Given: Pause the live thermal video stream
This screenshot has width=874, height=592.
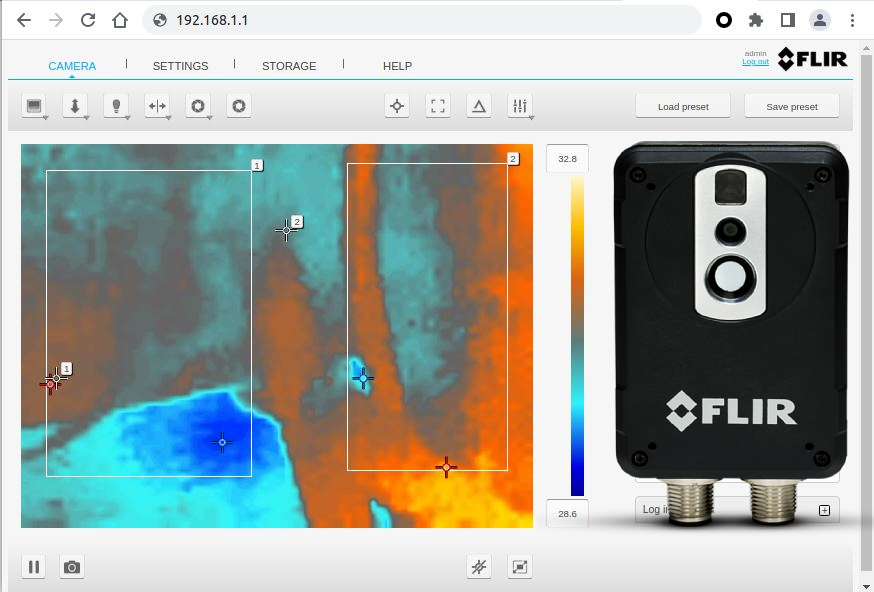Looking at the screenshot, I should point(34,567).
